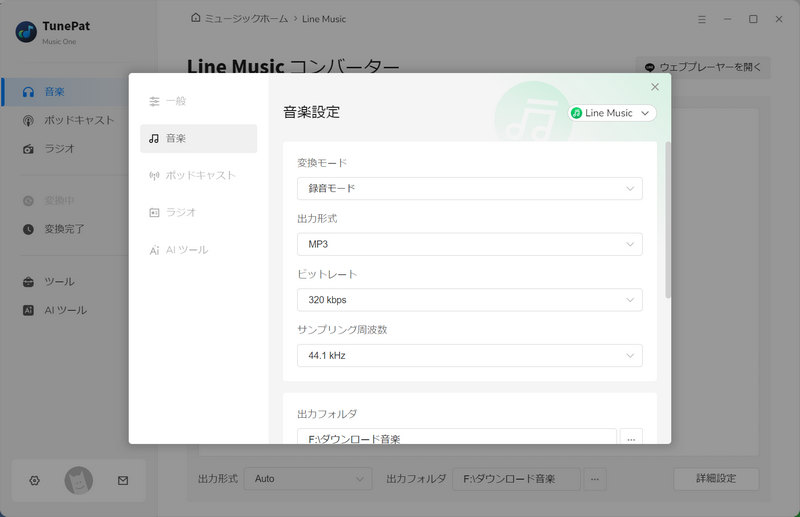The width and height of the screenshot is (800, 517).
Task: Close the 音楽設定 settings dialog
Action: 655,87
